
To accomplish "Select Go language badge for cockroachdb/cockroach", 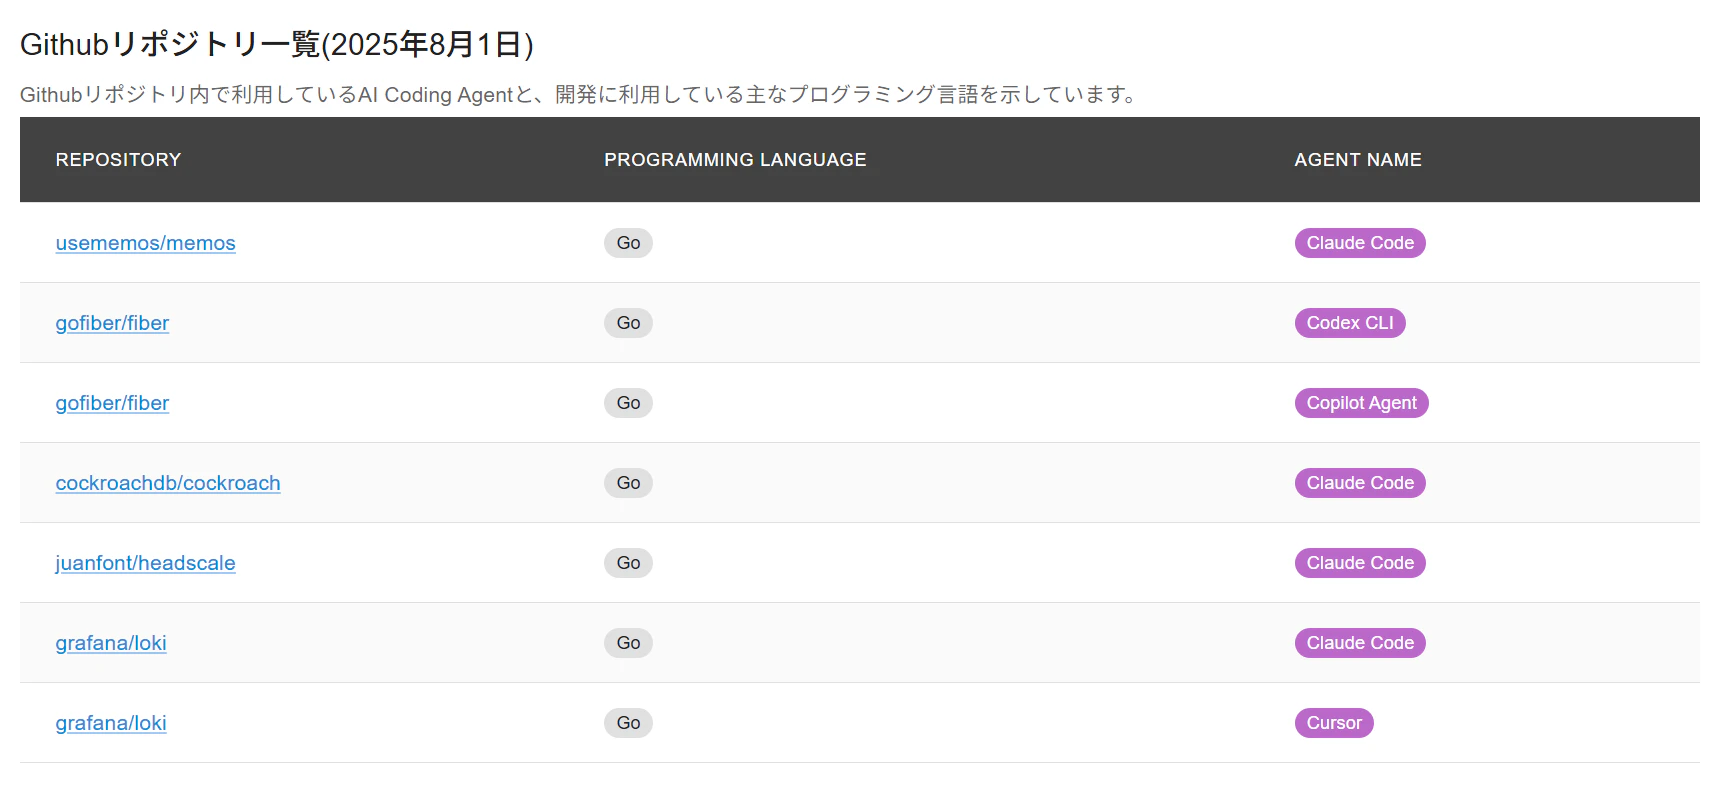I will 628,483.
